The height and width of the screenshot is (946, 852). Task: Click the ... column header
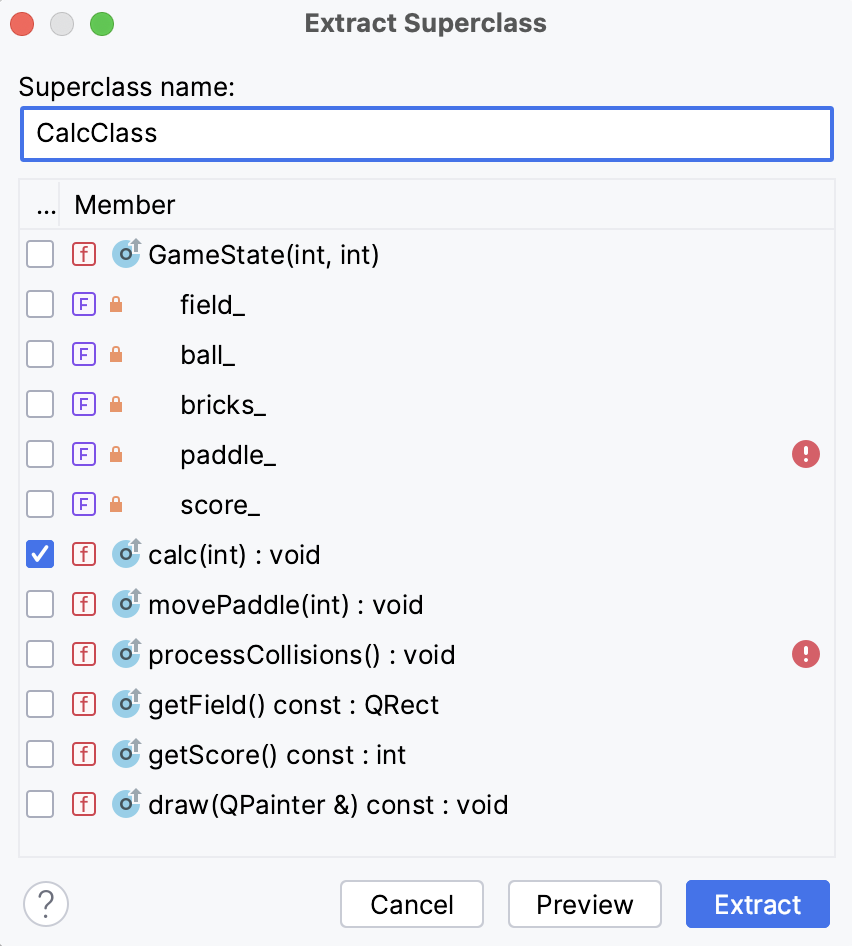43,205
